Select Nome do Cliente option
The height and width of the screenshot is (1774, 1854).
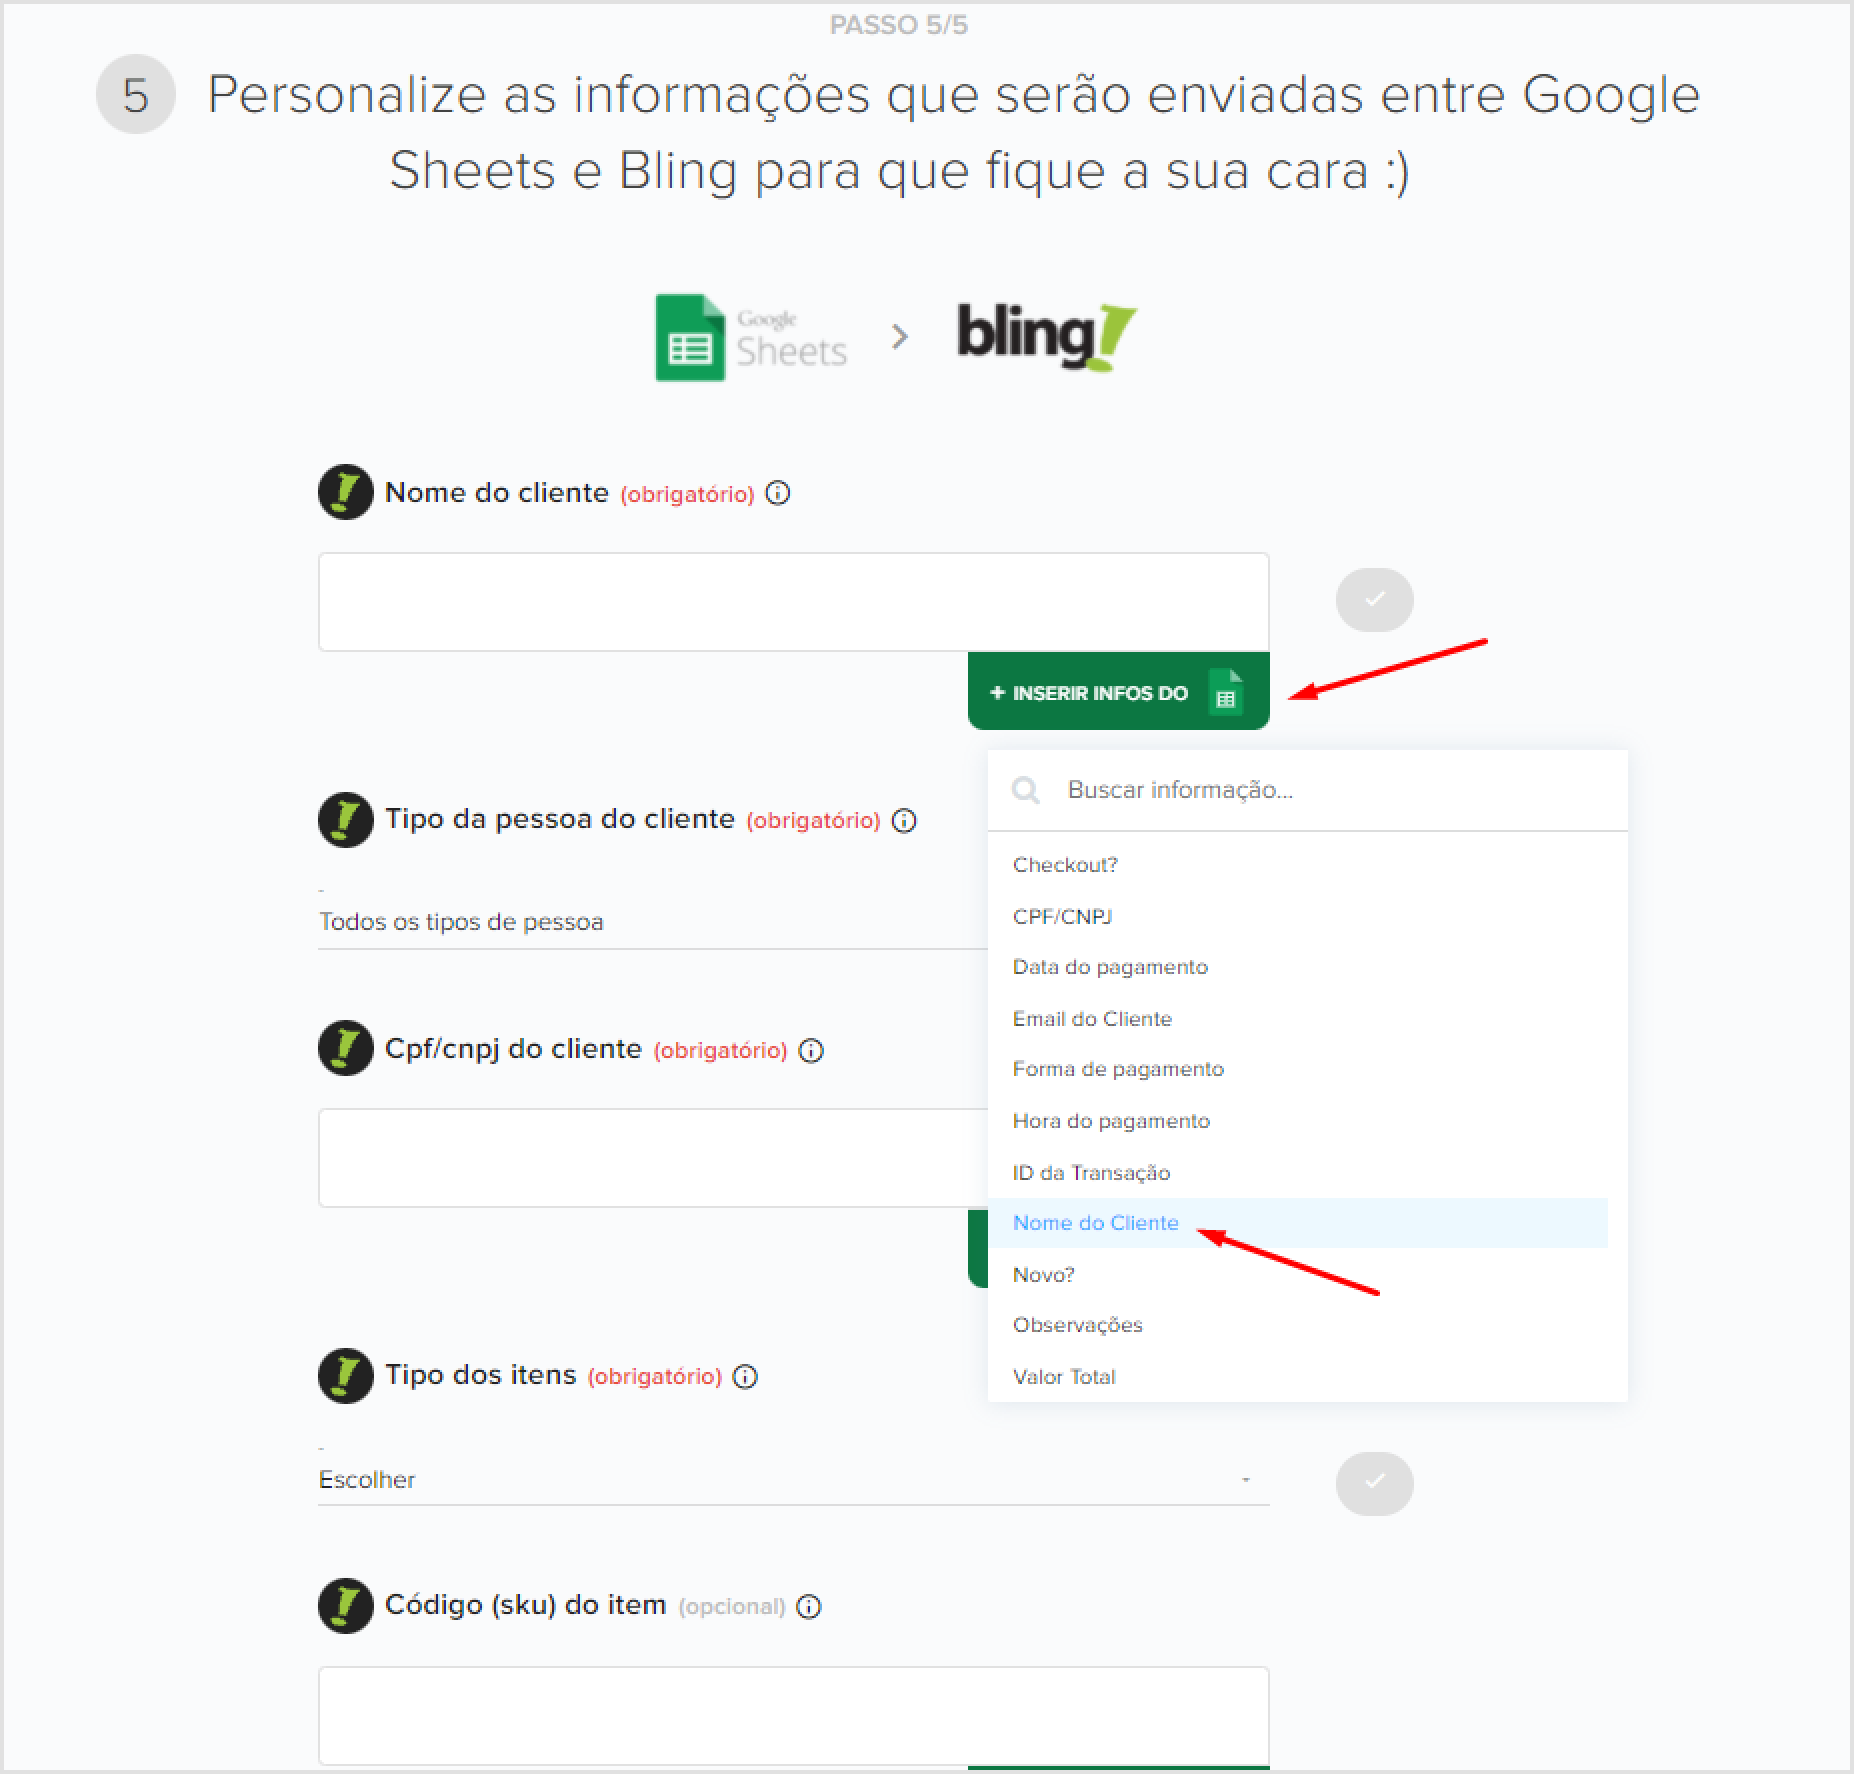[x=1298, y=1223]
